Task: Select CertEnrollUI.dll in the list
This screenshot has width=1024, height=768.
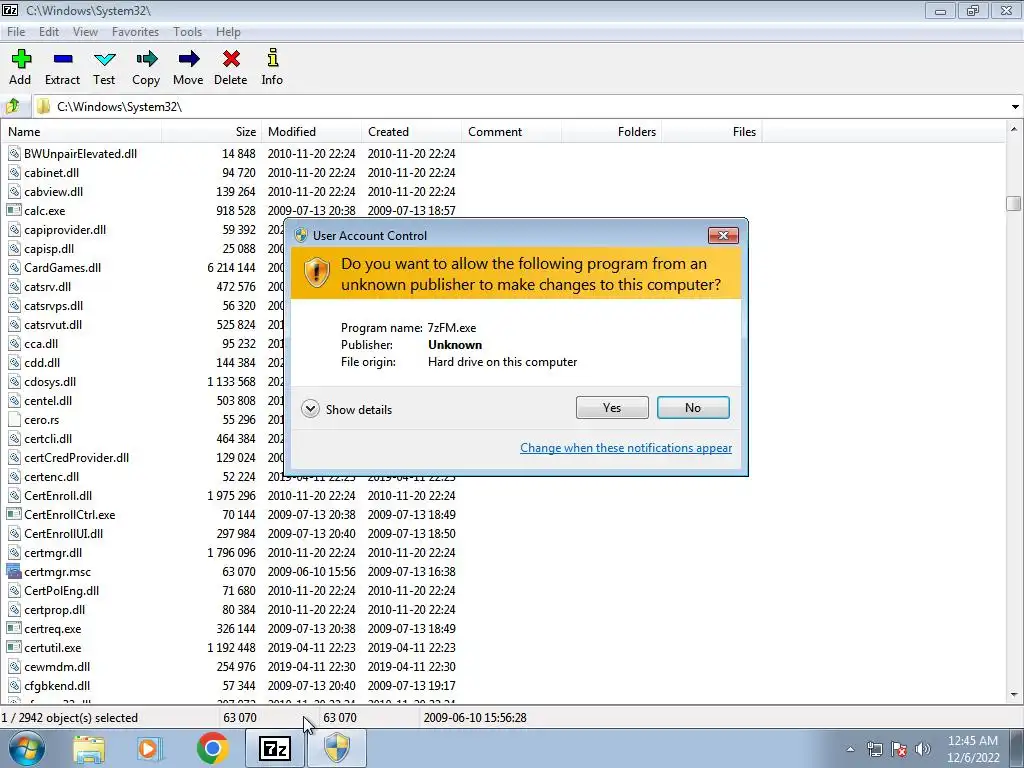Action: click(x=63, y=533)
